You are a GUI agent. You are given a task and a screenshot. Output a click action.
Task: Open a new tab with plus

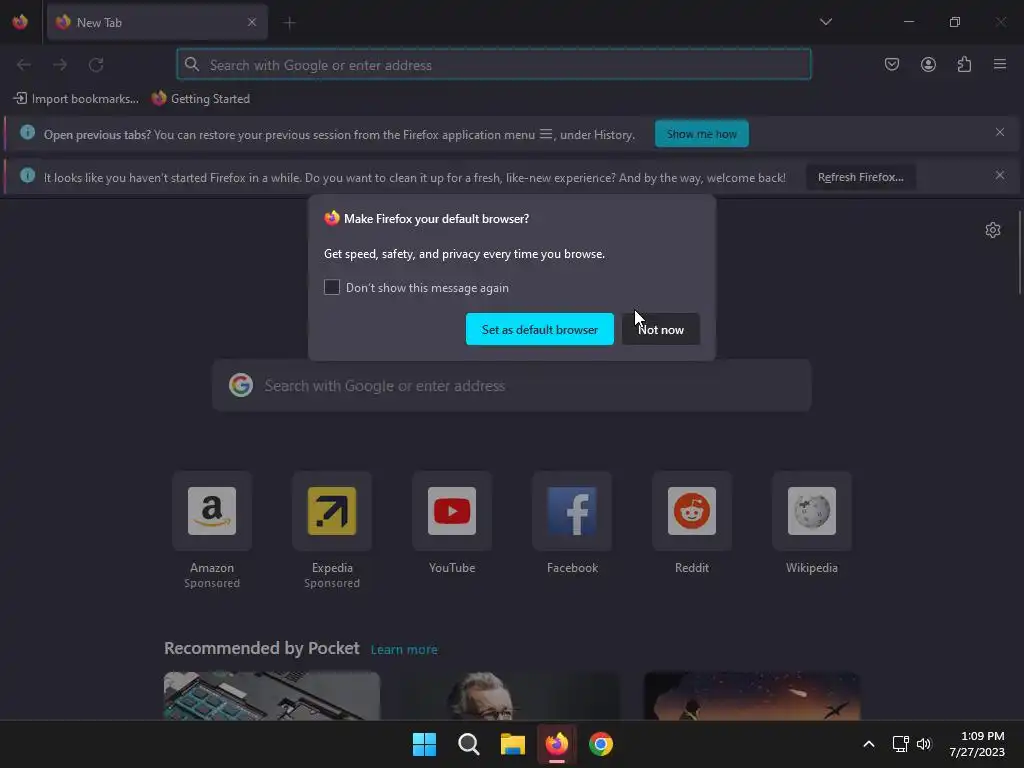pos(289,23)
